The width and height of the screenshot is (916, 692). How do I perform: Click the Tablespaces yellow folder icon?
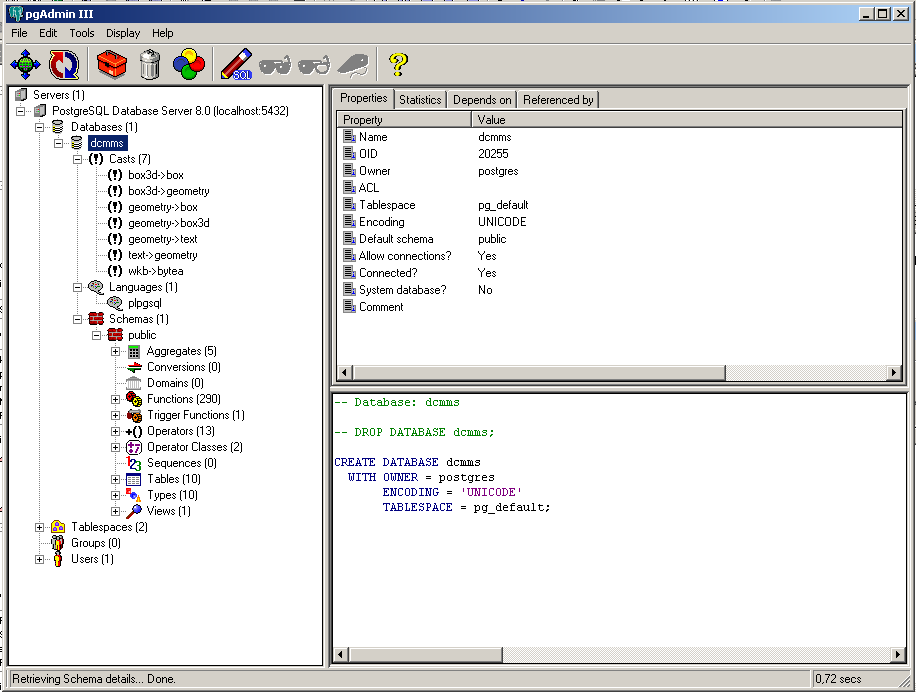tap(58, 527)
